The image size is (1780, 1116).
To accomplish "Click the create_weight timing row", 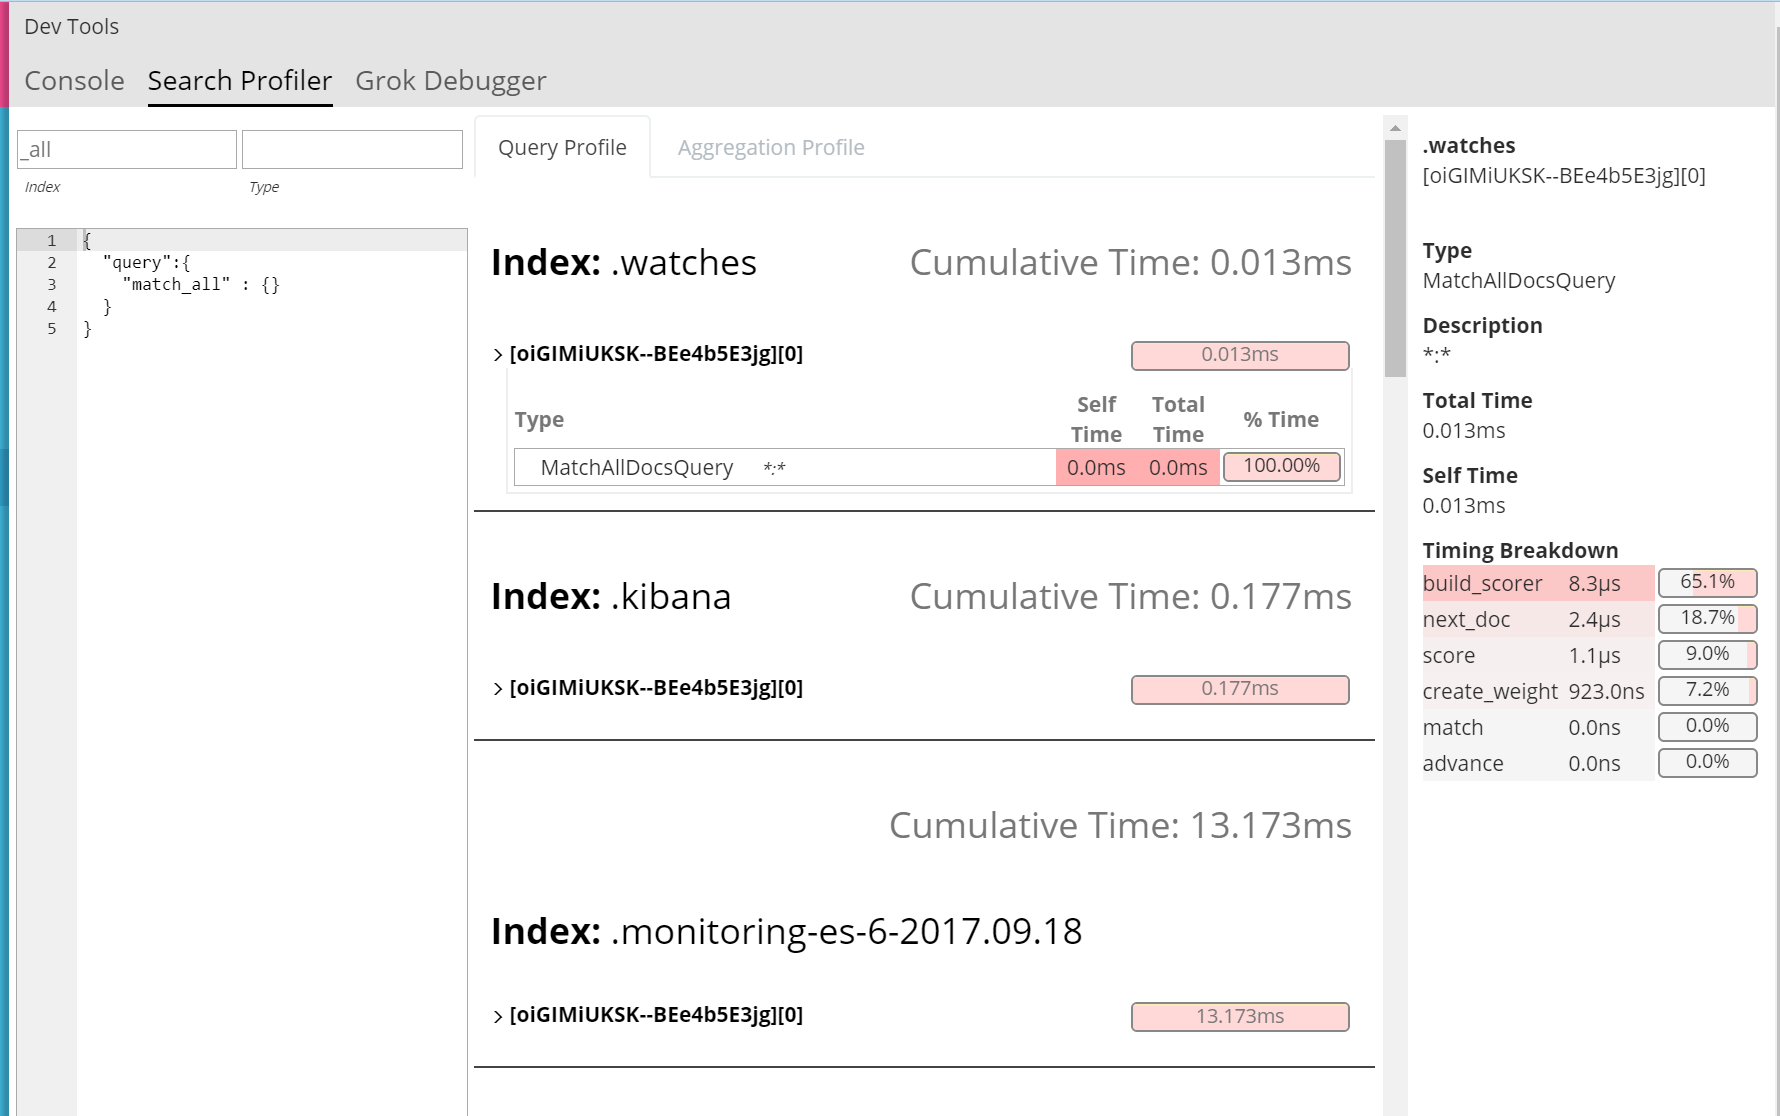I will tap(1589, 691).
